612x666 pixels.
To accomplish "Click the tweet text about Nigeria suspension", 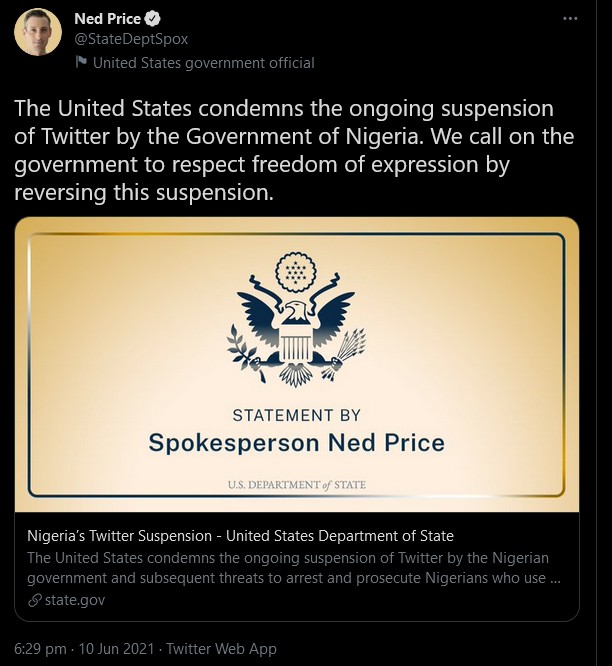I will pos(297,150).
